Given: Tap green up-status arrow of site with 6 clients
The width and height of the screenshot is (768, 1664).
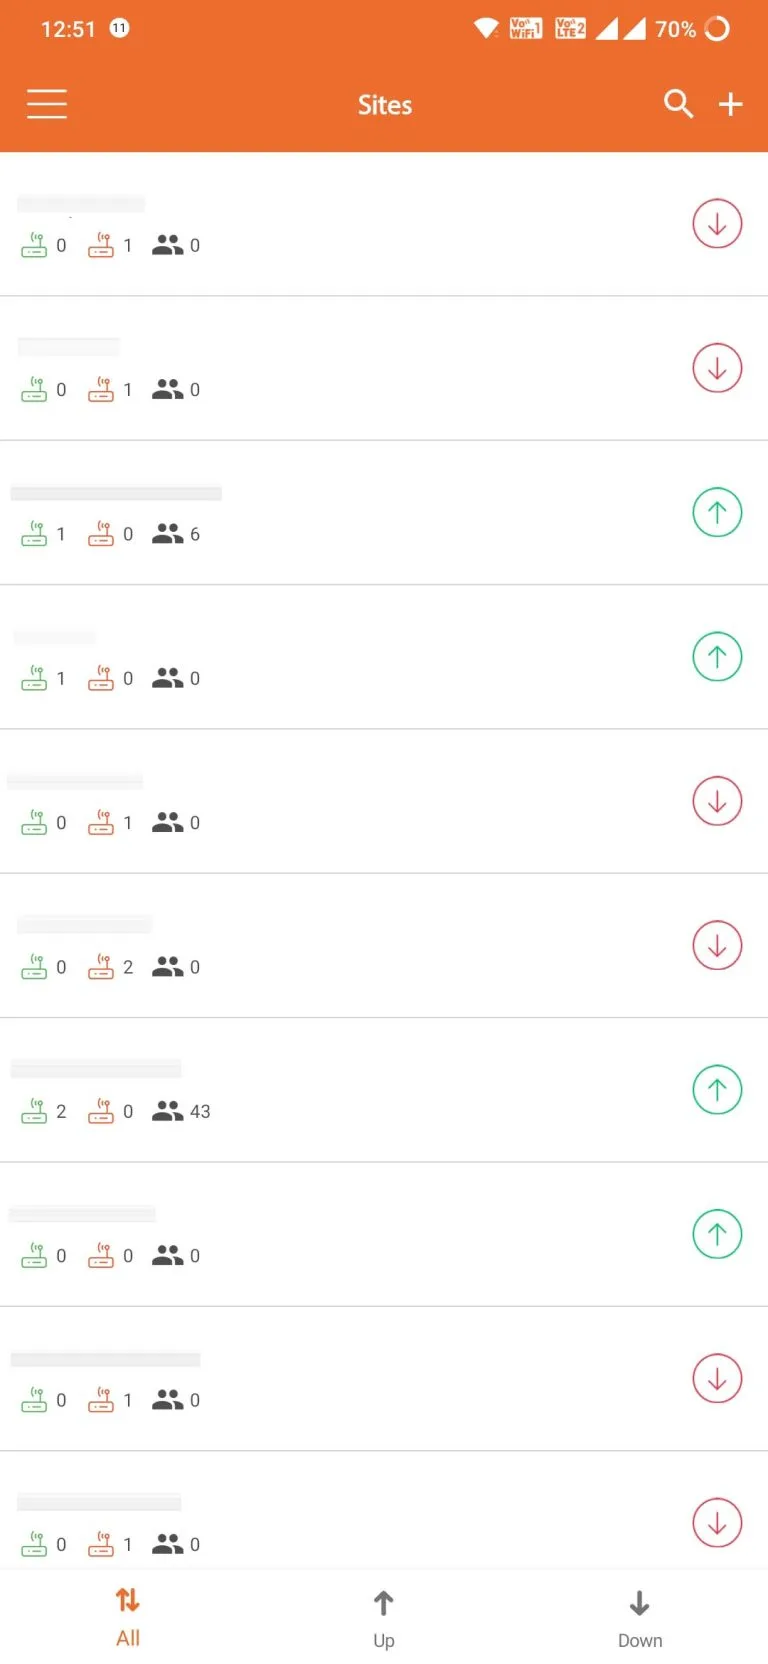Looking at the screenshot, I should point(717,513).
